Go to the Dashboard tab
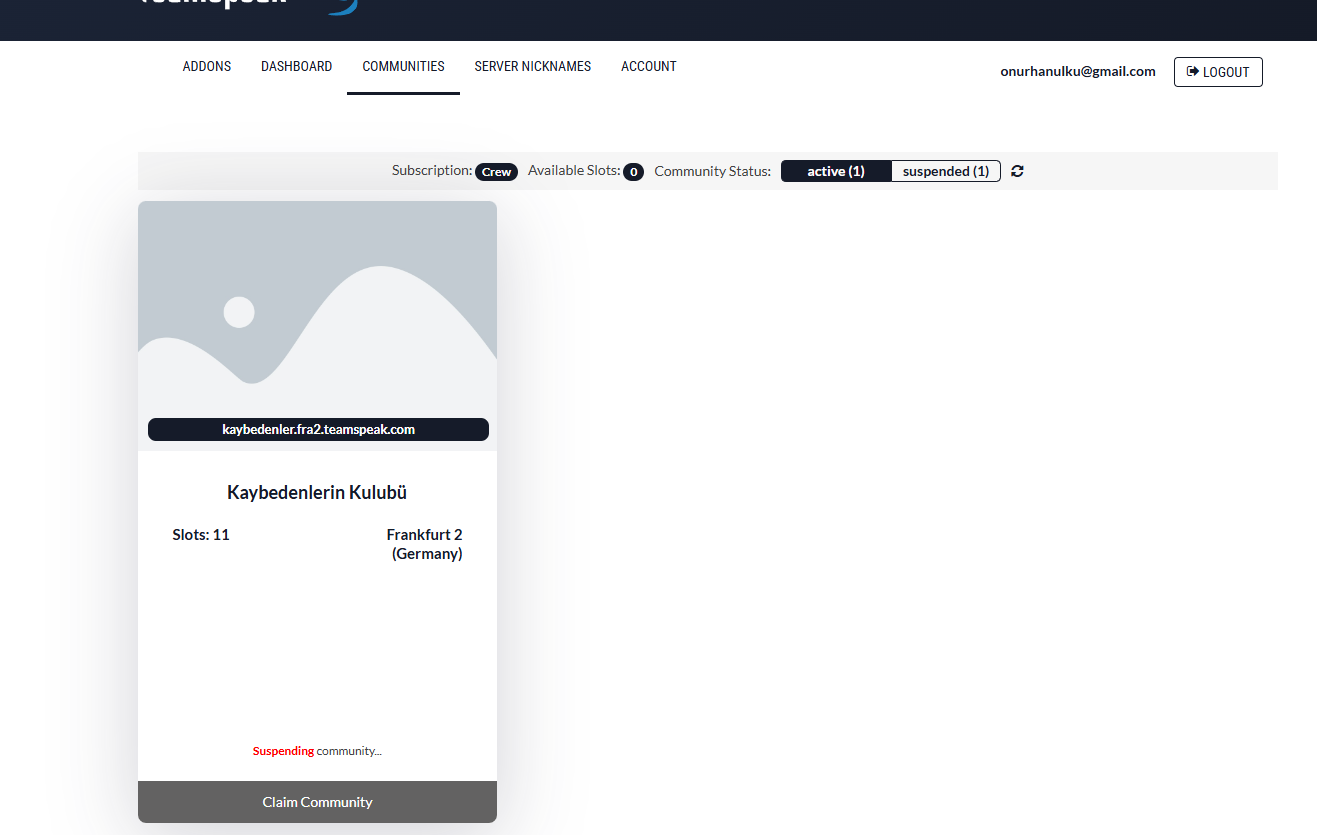The height and width of the screenshot is (835, 1317). point(296,67)
